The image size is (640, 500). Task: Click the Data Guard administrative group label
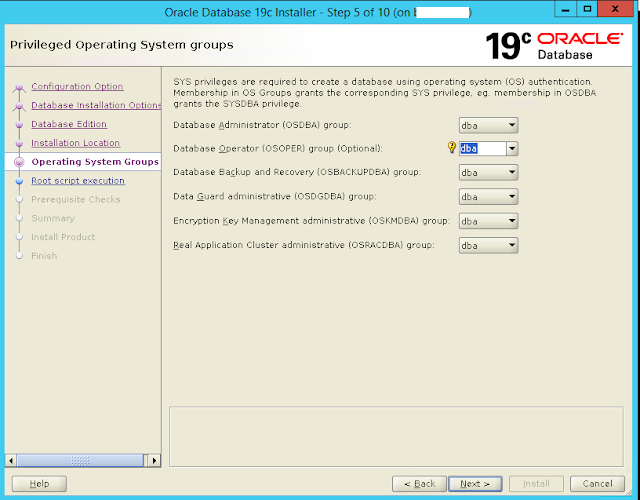[275, 196]
